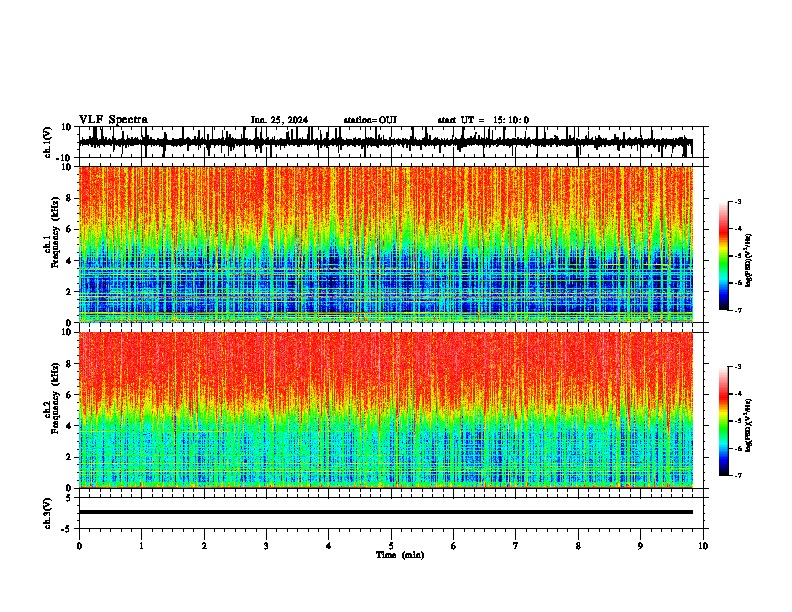Click the '5' tick of ch.3(V) axis
This screenshot has width=792, height=612.
(69, 497)
